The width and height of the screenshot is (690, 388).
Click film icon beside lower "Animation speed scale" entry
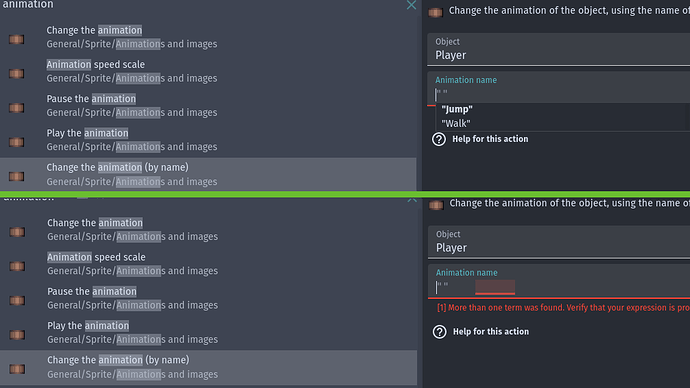[x=17, y=266]
